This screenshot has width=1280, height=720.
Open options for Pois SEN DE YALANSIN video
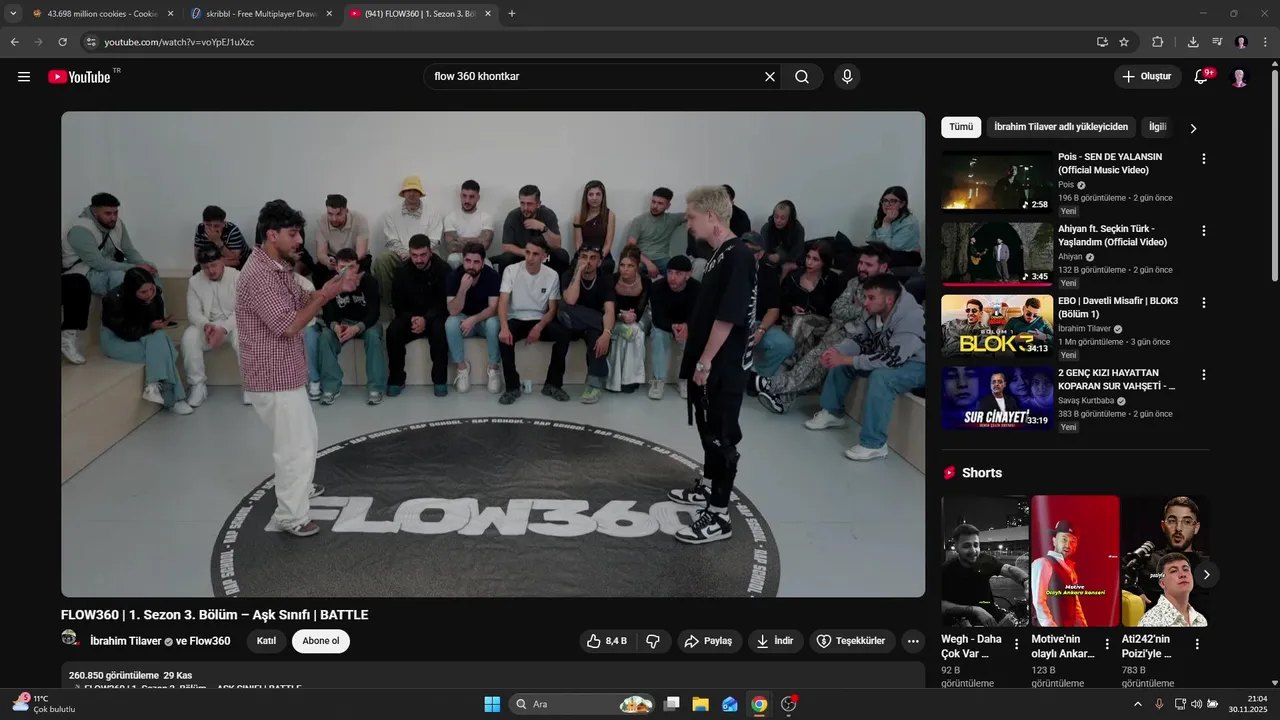coord(1204,159)
